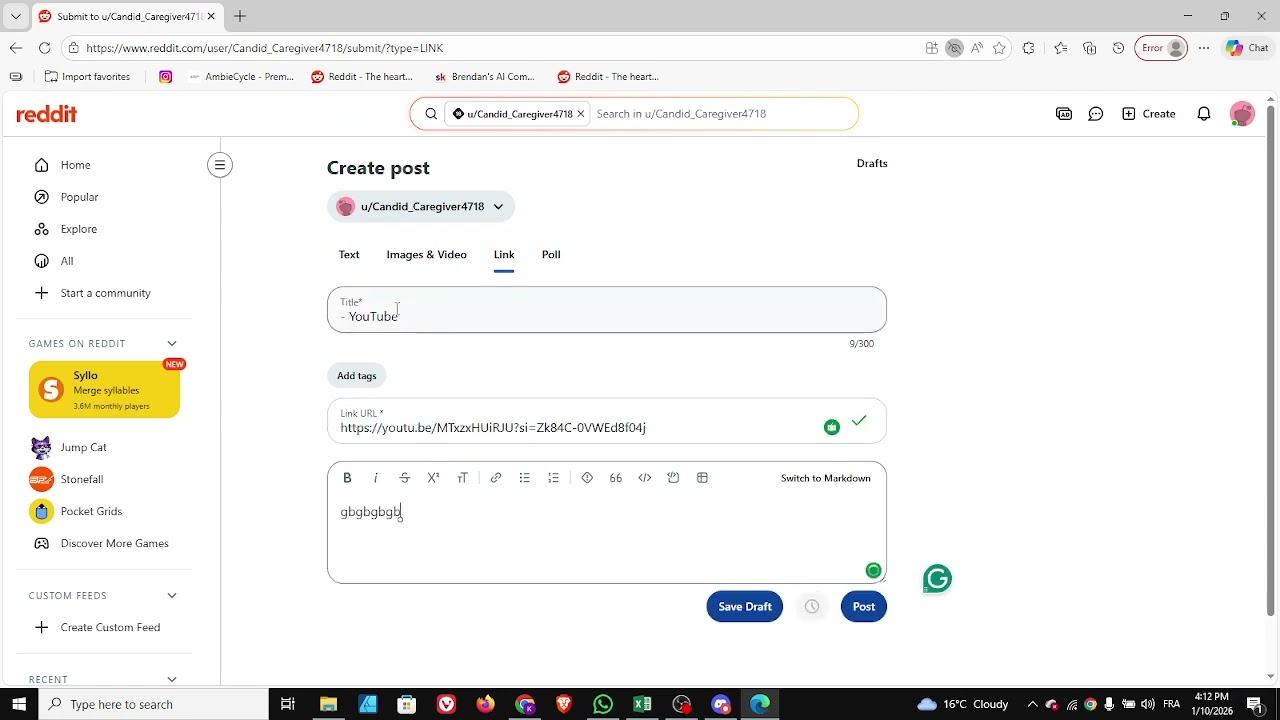Open u/Candid_Caregiver4718 community selector dropdown

pos(421,207)
